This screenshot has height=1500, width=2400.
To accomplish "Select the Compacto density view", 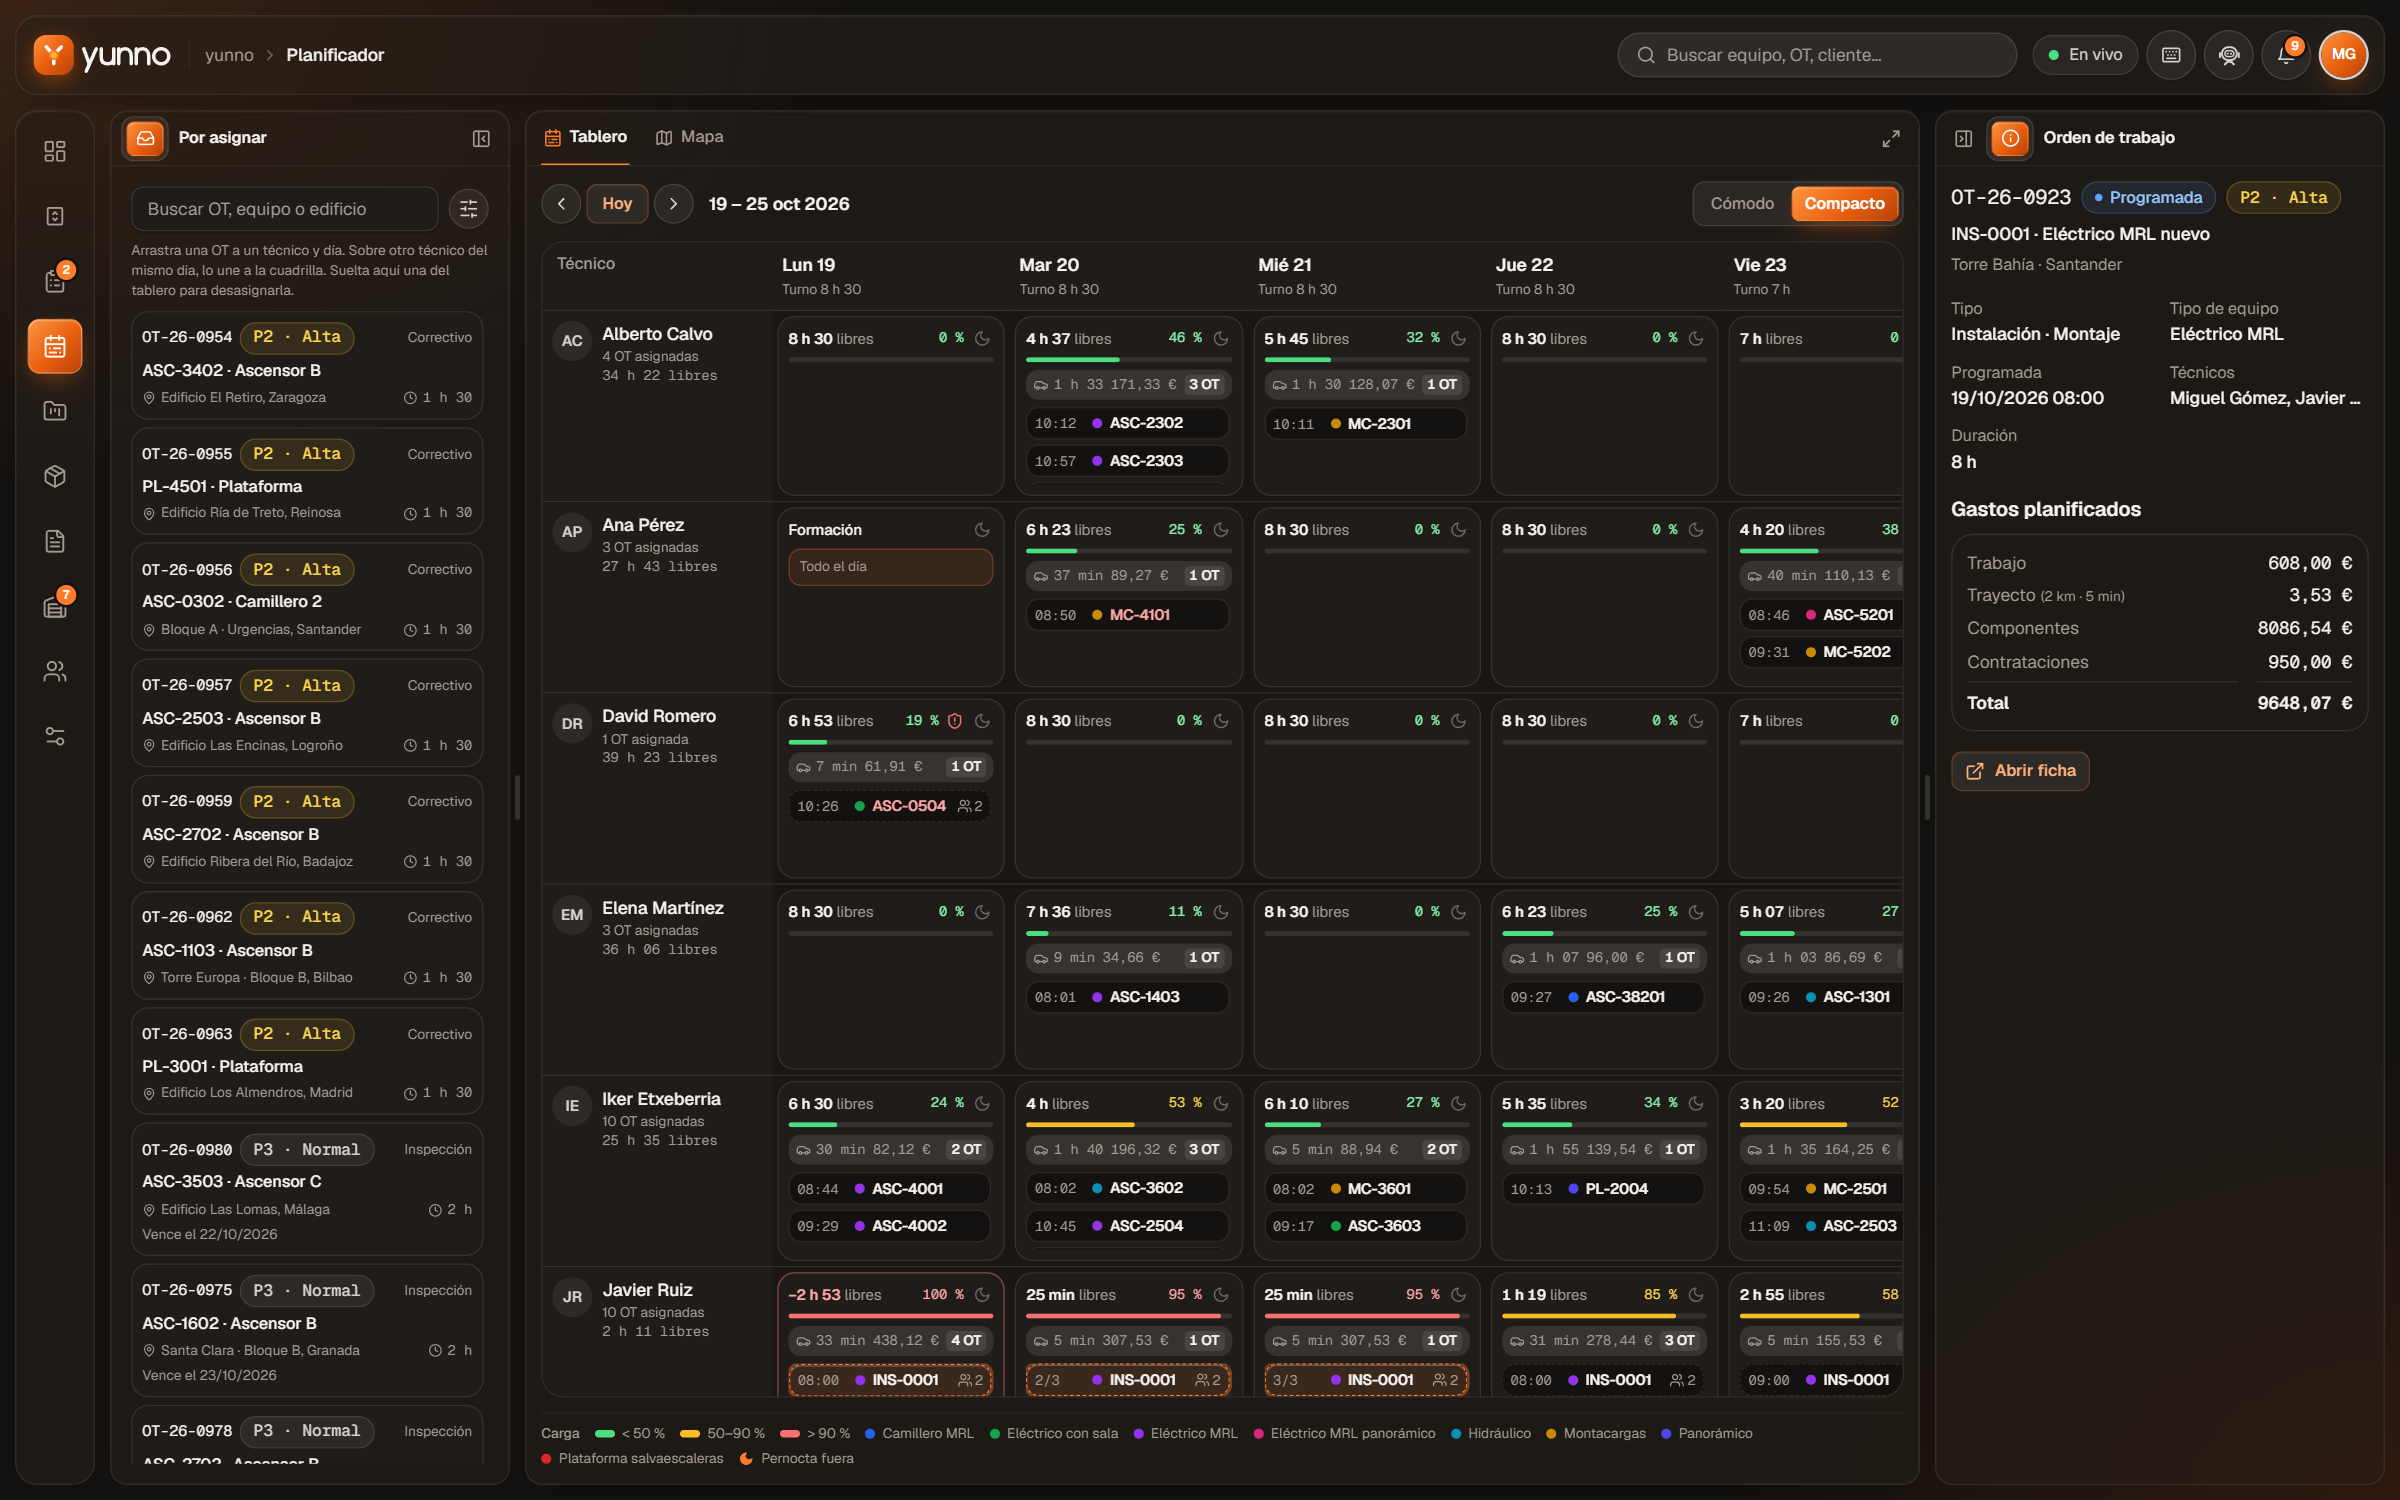I will point(1844,204).
